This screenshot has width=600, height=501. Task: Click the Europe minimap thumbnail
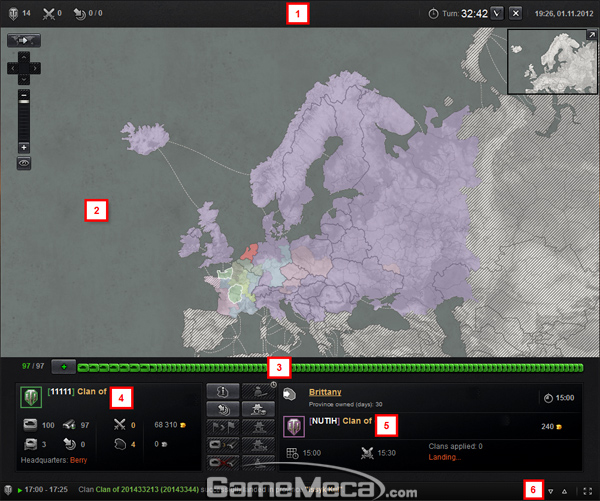551,62
